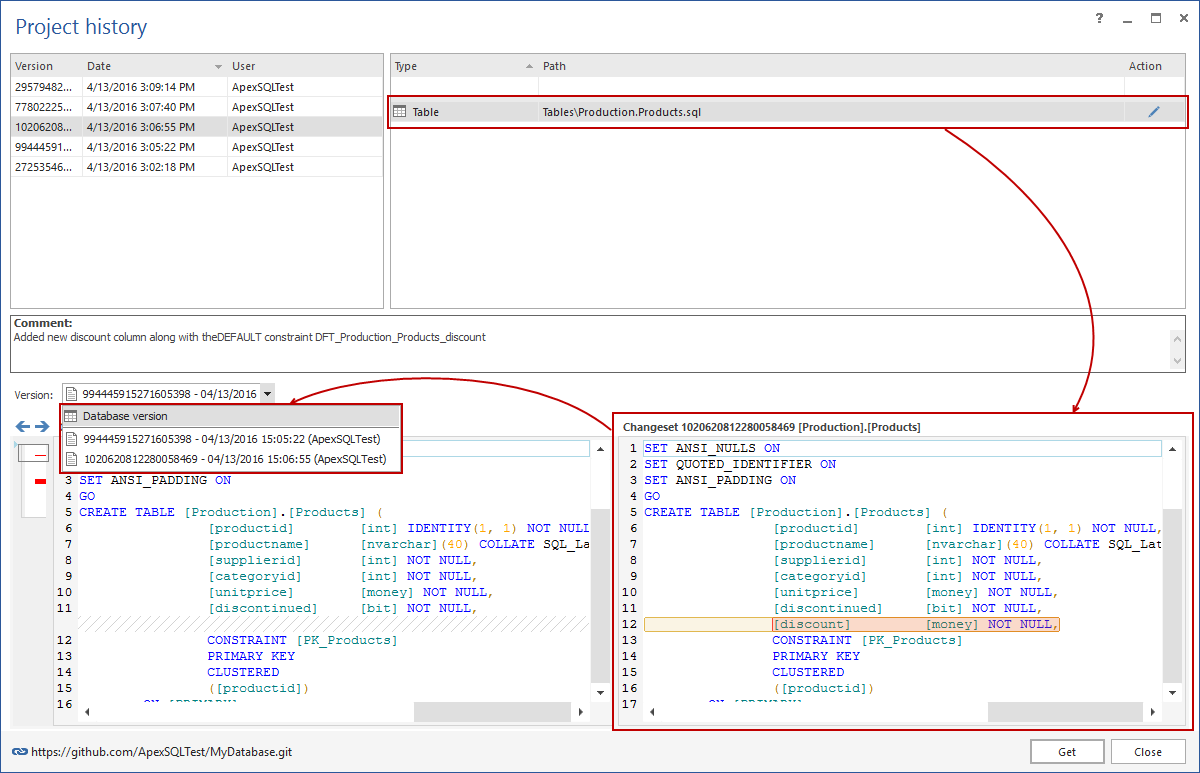Screen dimensions: 1200x773
Task: Click document icon of version 994445915271605398 option
Action: point(71,438)
